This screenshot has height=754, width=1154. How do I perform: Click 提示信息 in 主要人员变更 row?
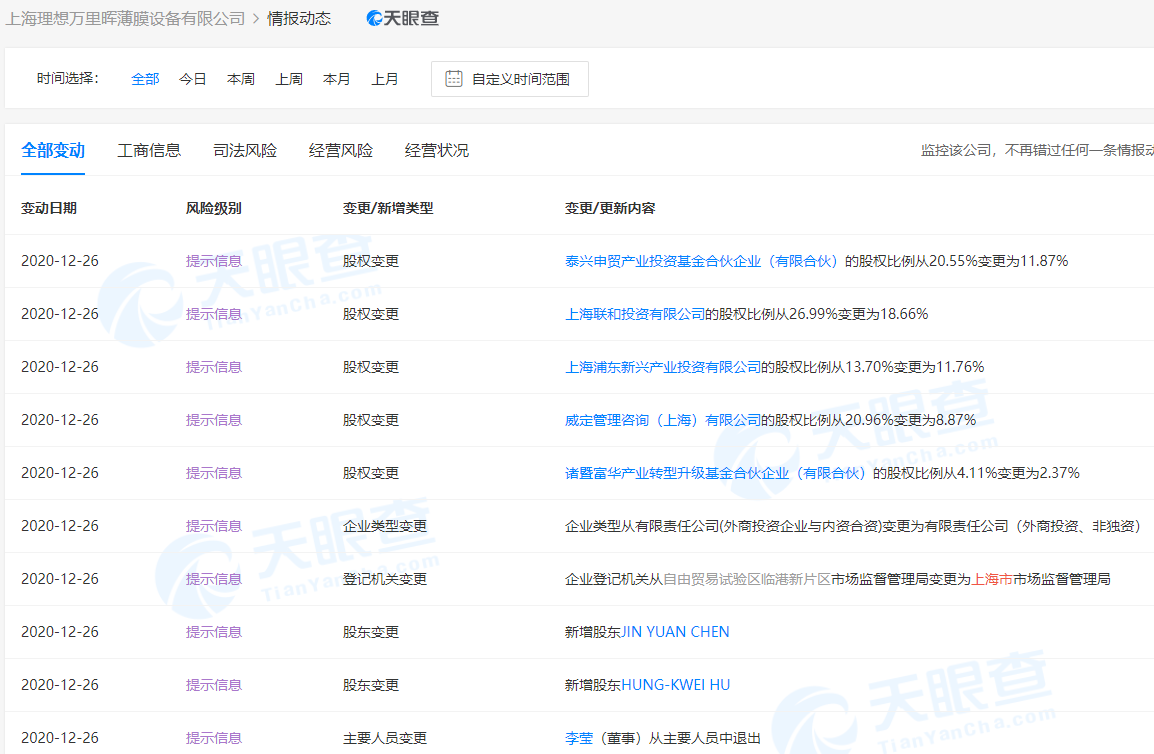(x=213, y=738)
